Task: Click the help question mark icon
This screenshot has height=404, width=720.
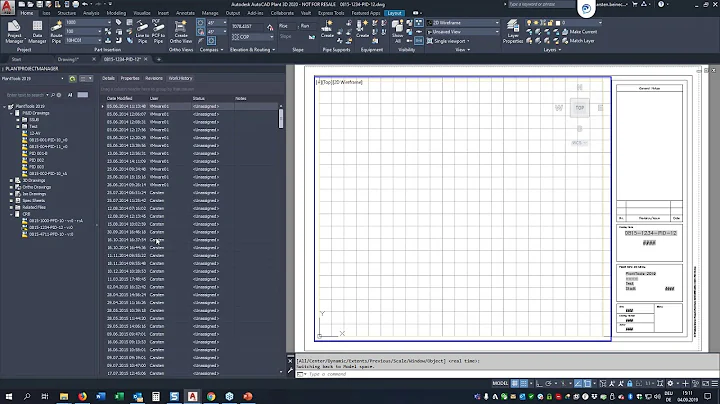Action: (x=661, y=4)
